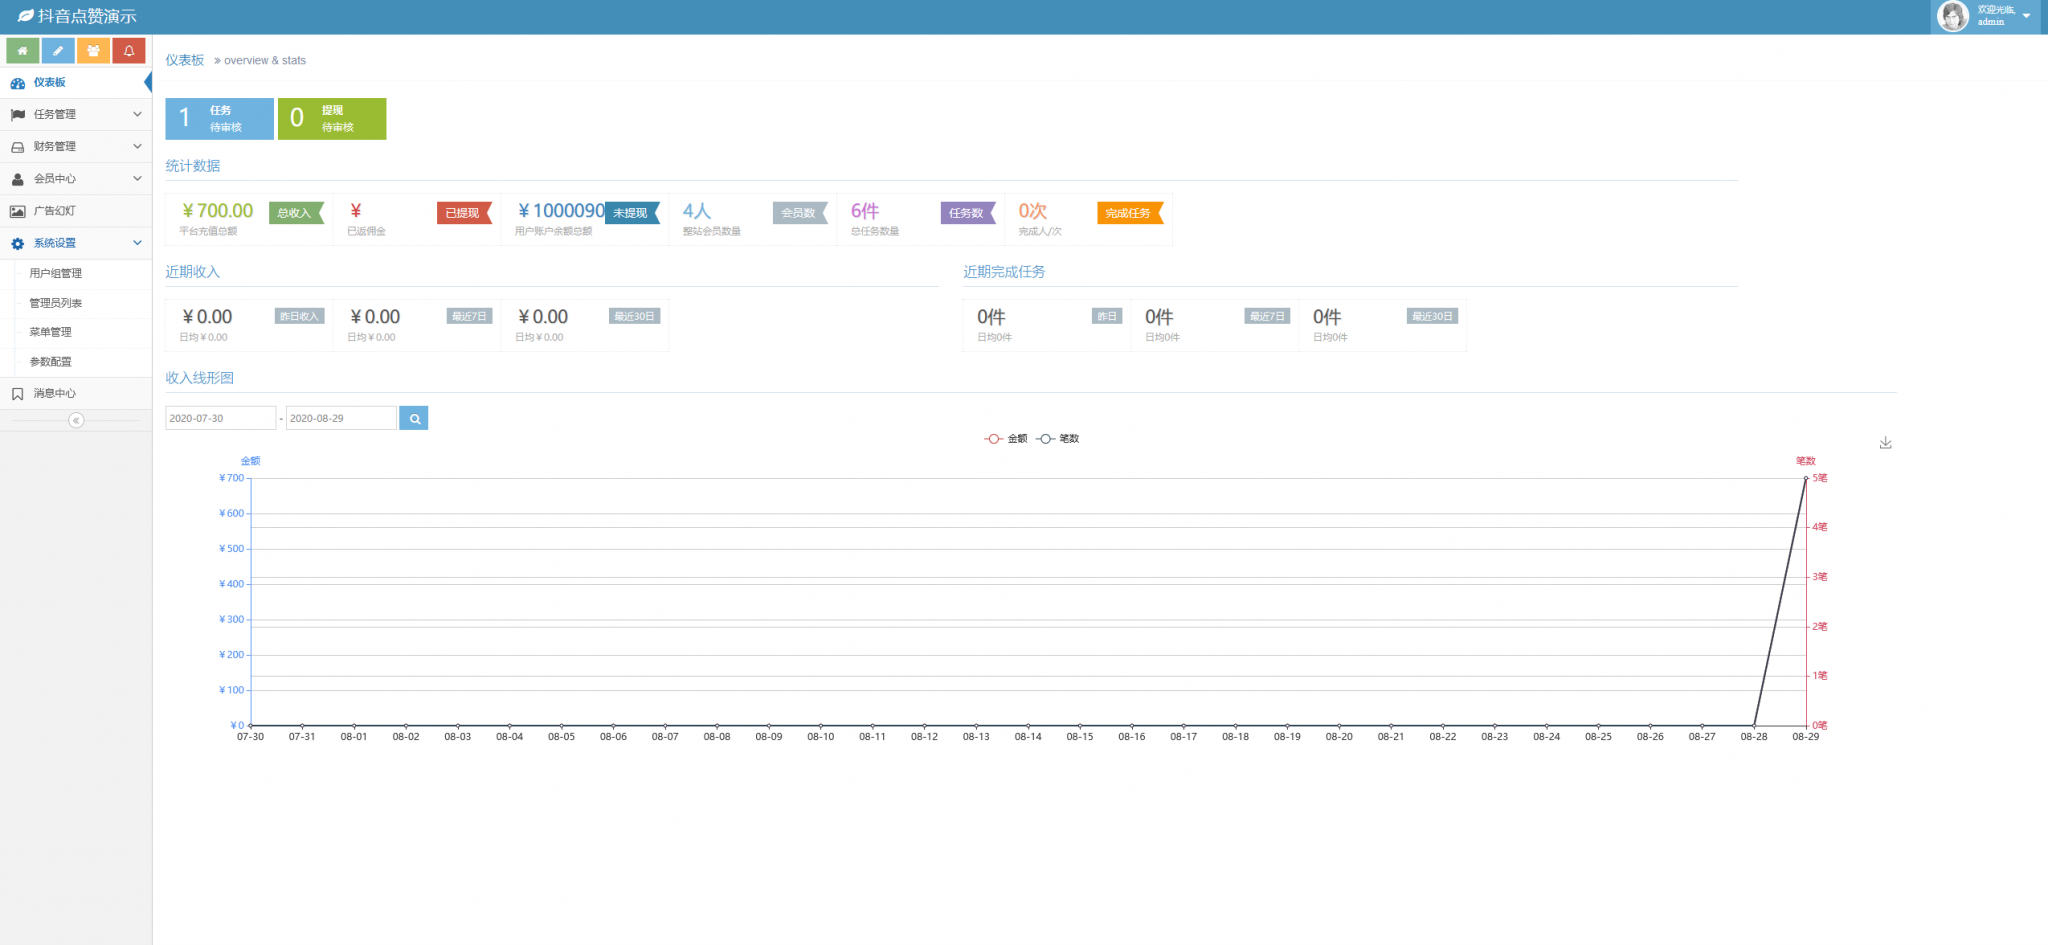Open the admin user dropdown arrow
The width and height of the screenshot is (2048, 945).
tap(2026, 16)
